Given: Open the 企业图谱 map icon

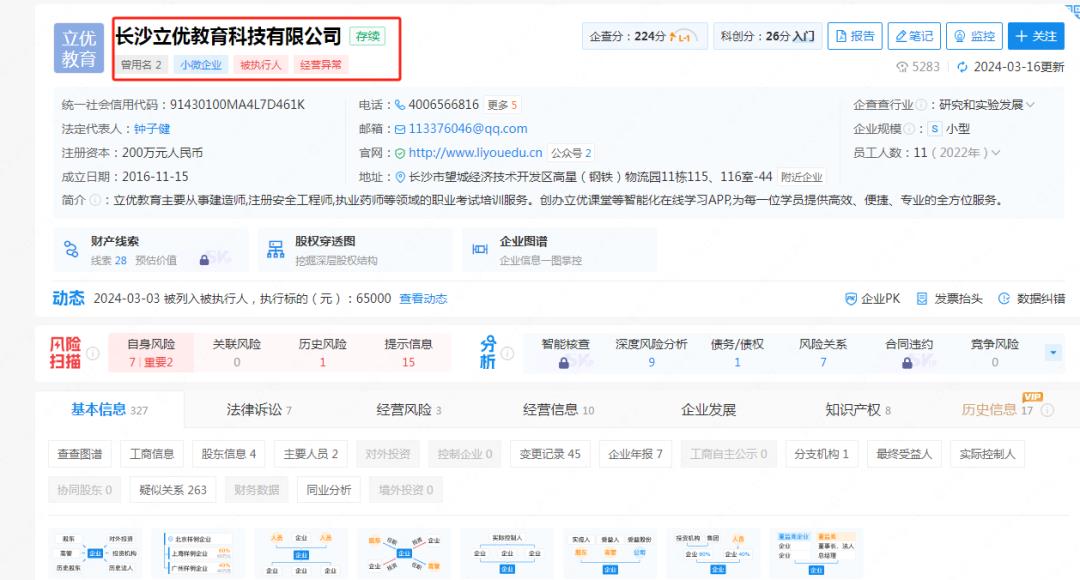Looking at the screenshot, I should 480,249.
